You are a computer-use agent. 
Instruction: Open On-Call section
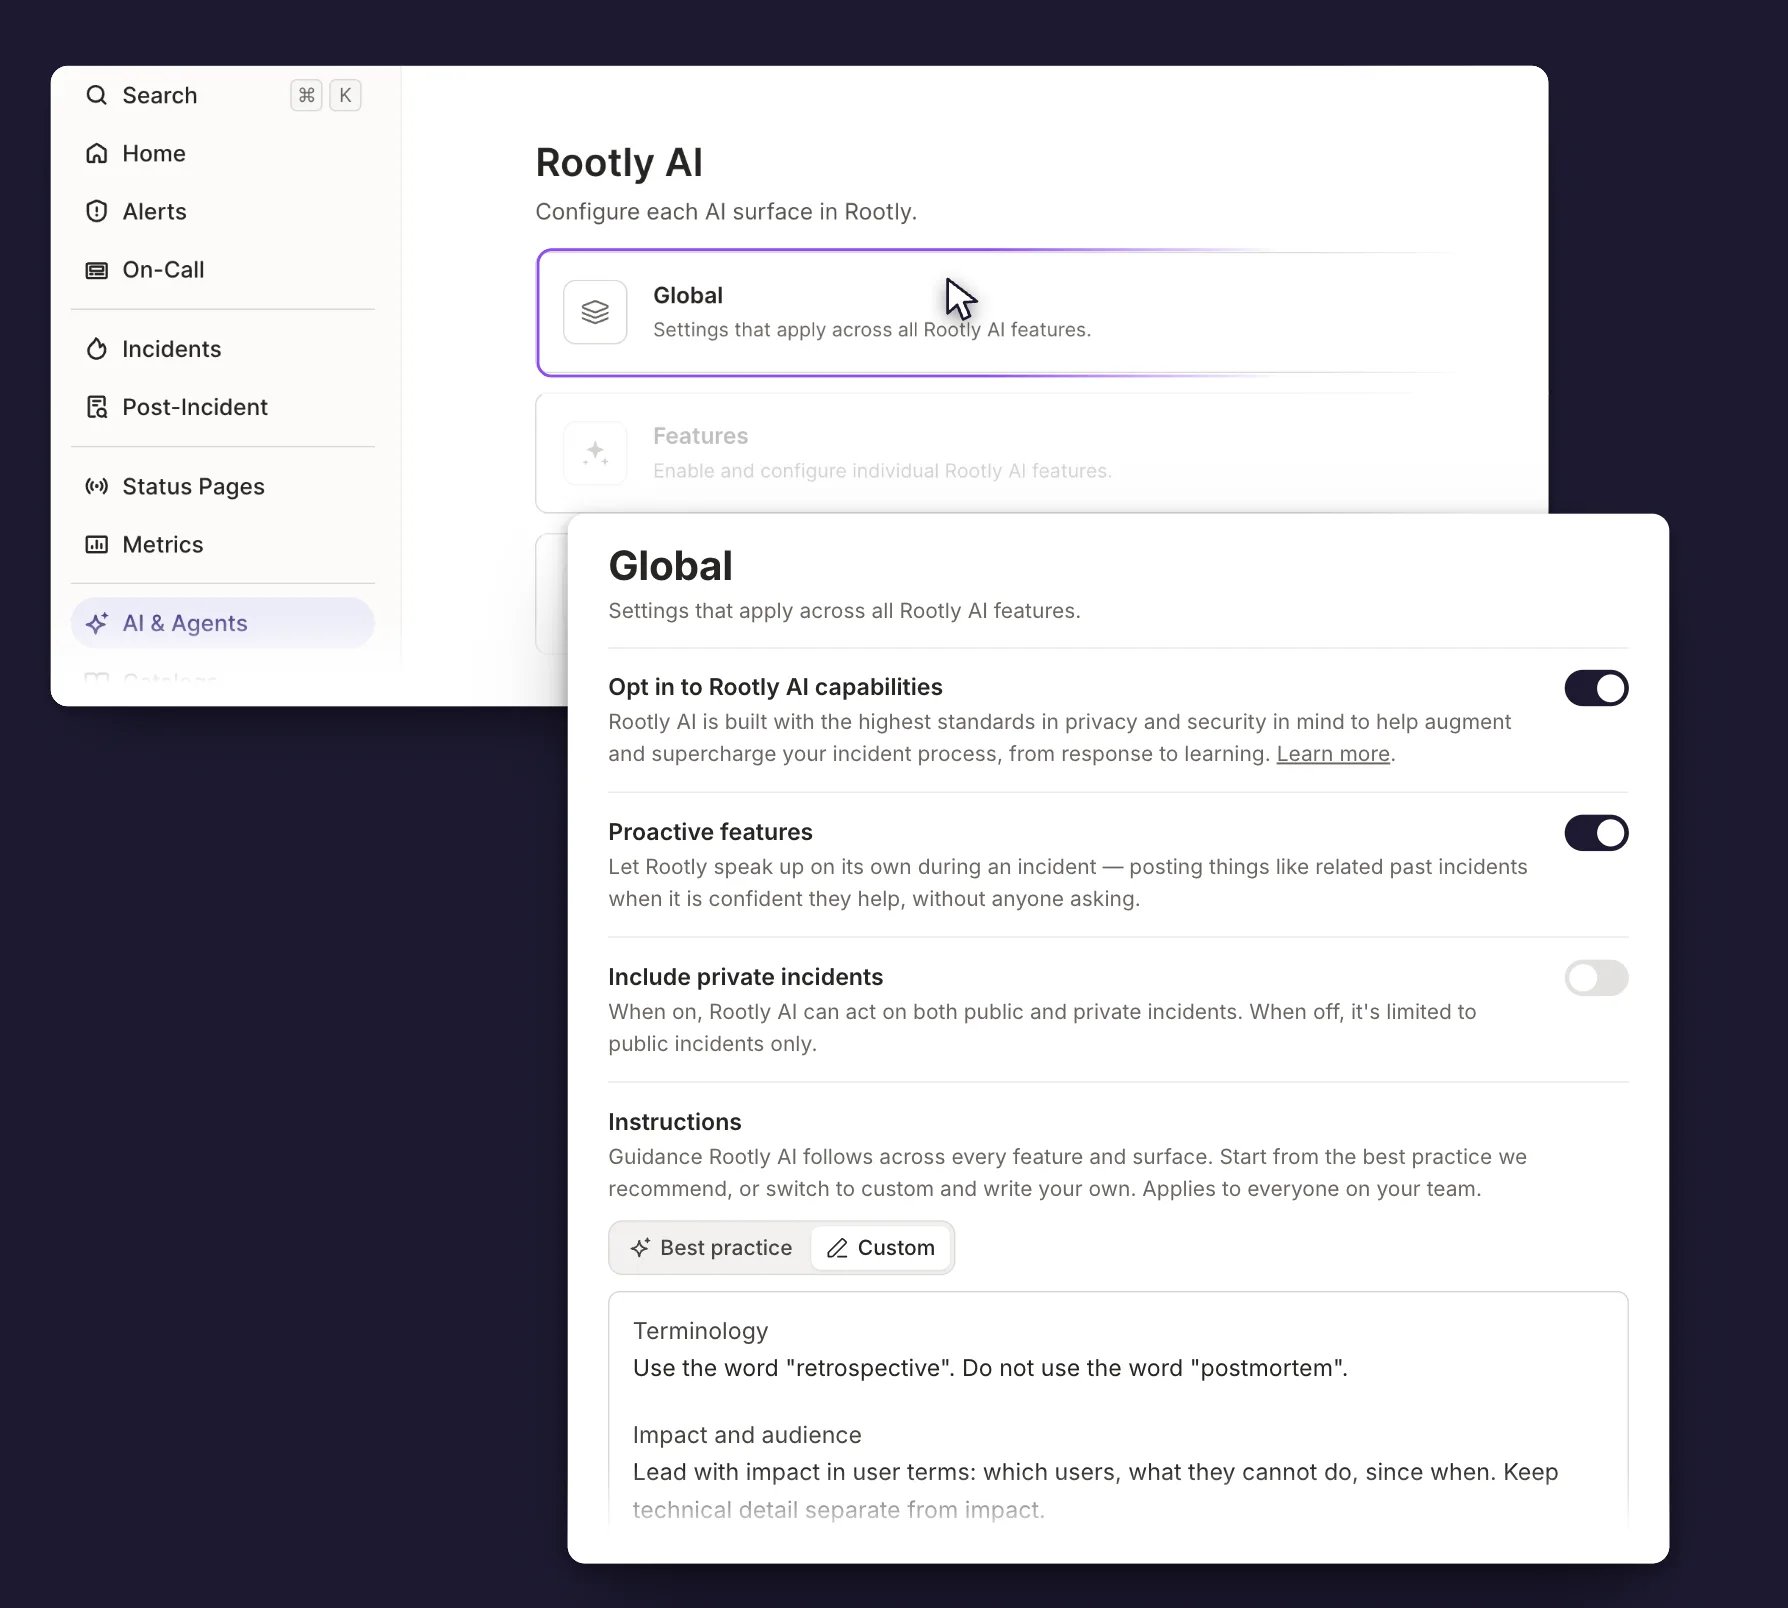click(223, 270)
